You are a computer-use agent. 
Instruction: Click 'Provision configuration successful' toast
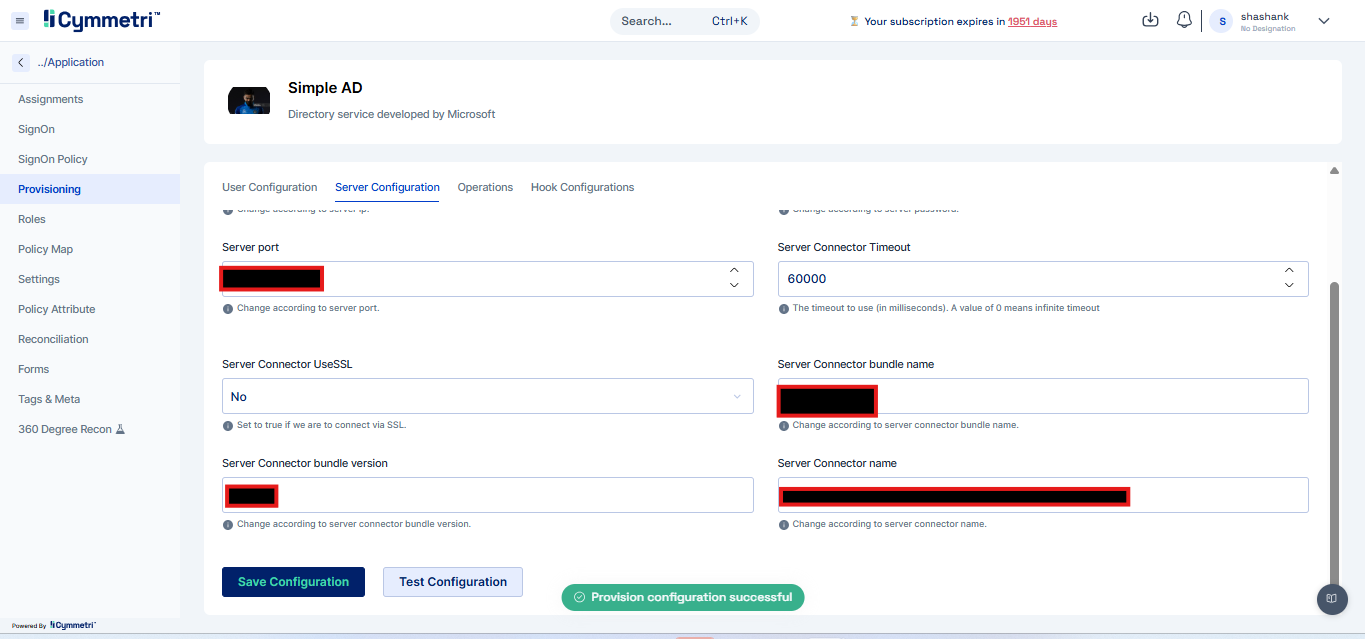click(683, 597)
